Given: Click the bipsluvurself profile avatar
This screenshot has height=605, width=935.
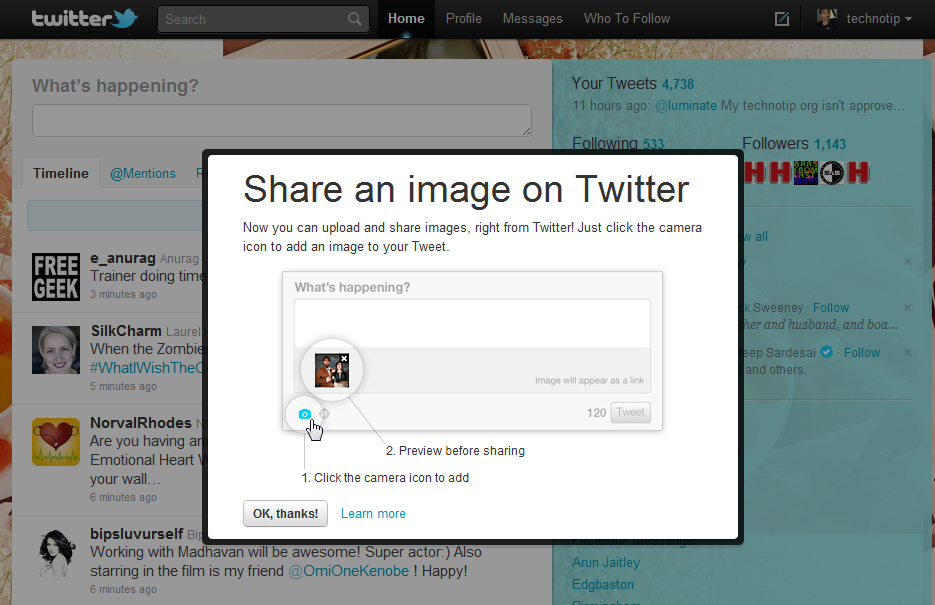Looking at the screenshot, I should coord(56,553).
